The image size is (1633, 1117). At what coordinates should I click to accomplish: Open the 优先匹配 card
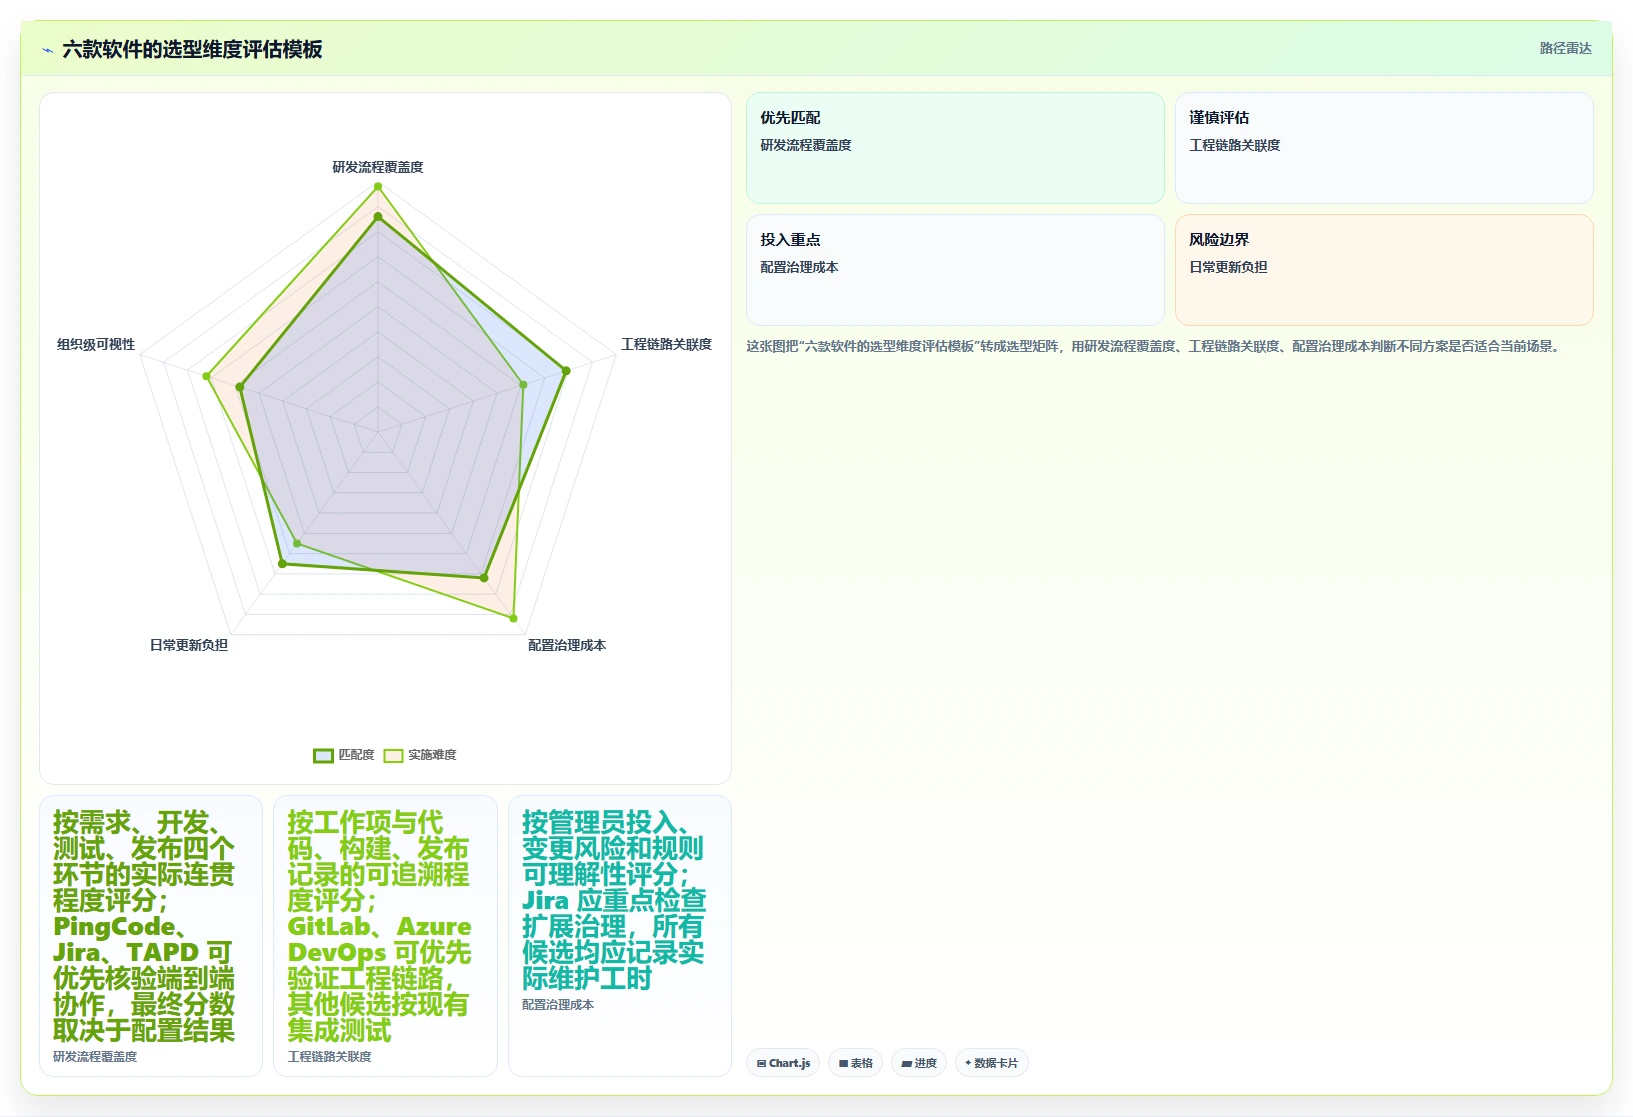955,148
